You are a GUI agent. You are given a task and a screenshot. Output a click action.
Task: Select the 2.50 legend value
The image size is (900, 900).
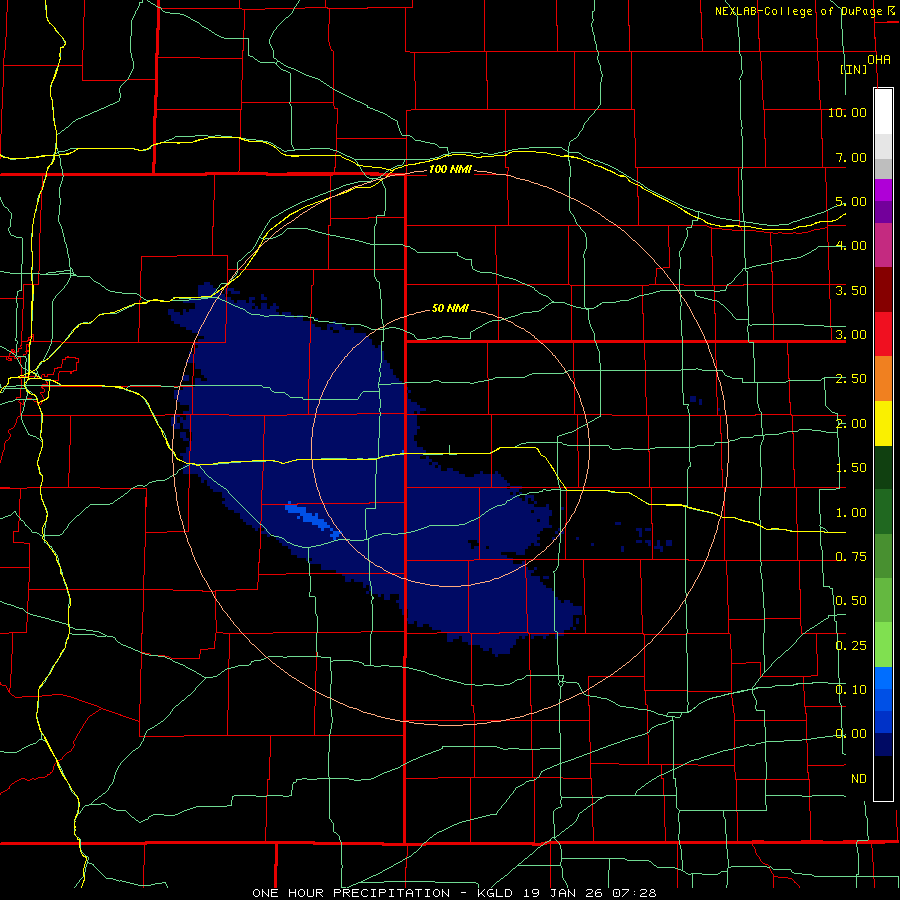click(x=851, y=379)
